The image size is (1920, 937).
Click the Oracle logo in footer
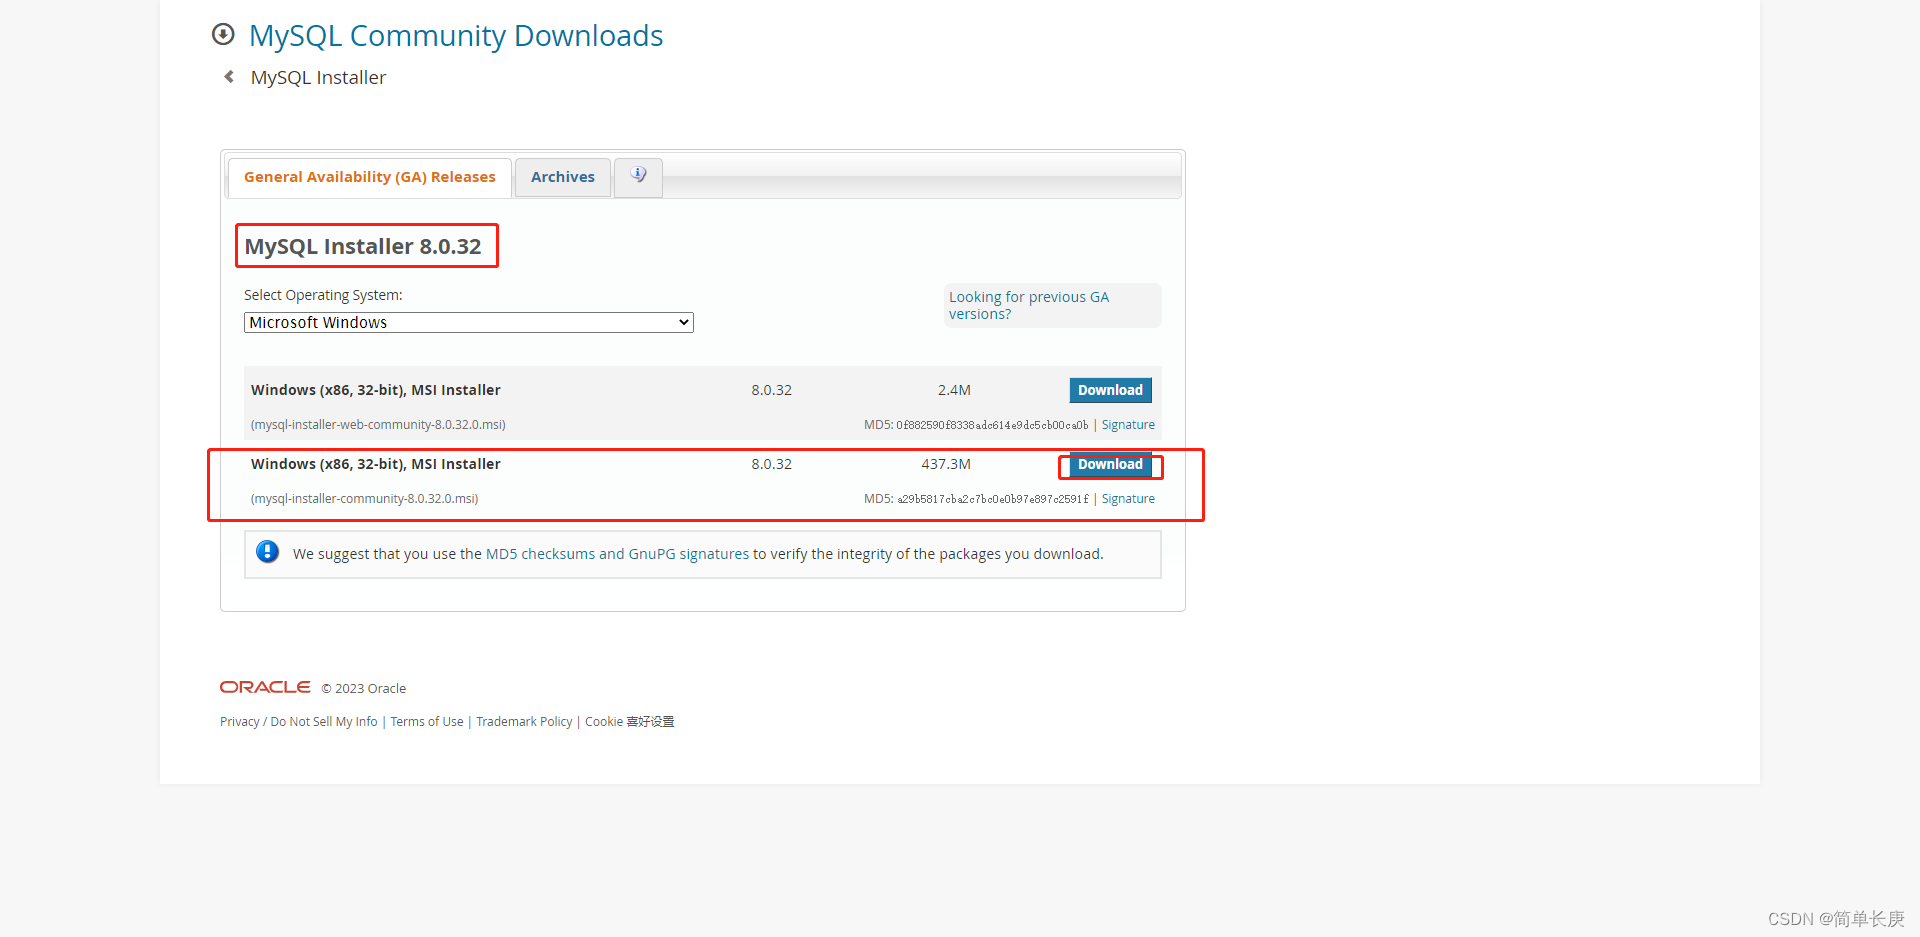(x=265, y=687)
